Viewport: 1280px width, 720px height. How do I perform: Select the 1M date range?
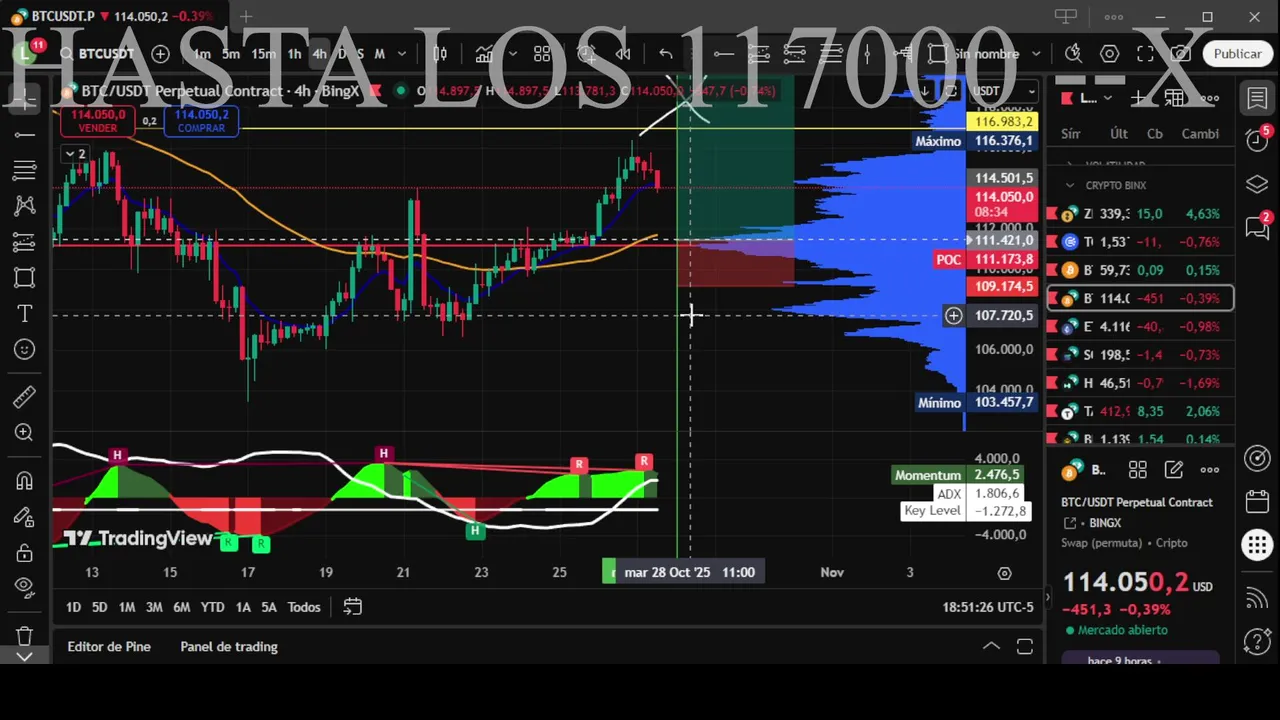point(127,607)
